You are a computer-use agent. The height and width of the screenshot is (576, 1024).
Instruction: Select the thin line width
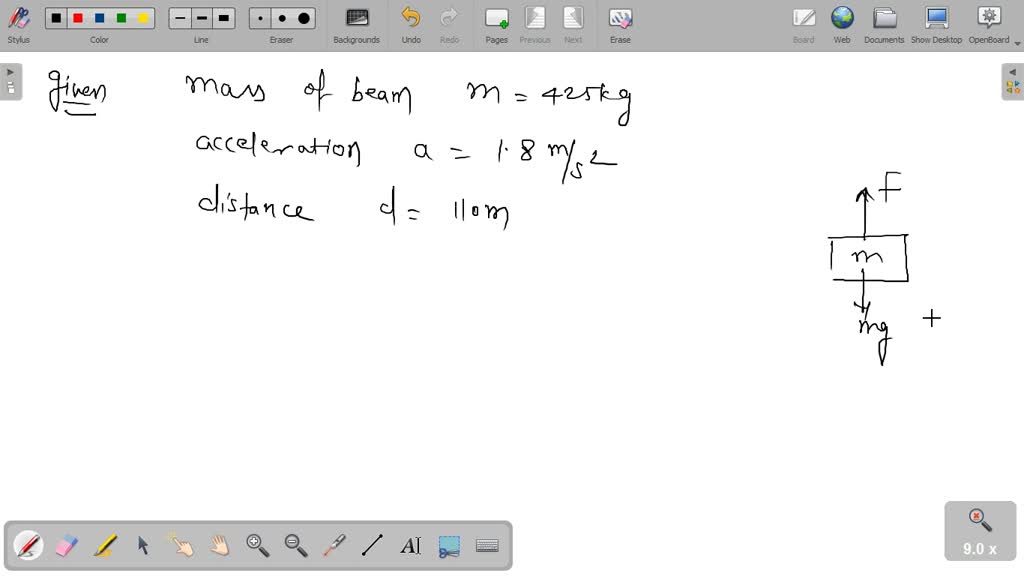tap(180, 18)
